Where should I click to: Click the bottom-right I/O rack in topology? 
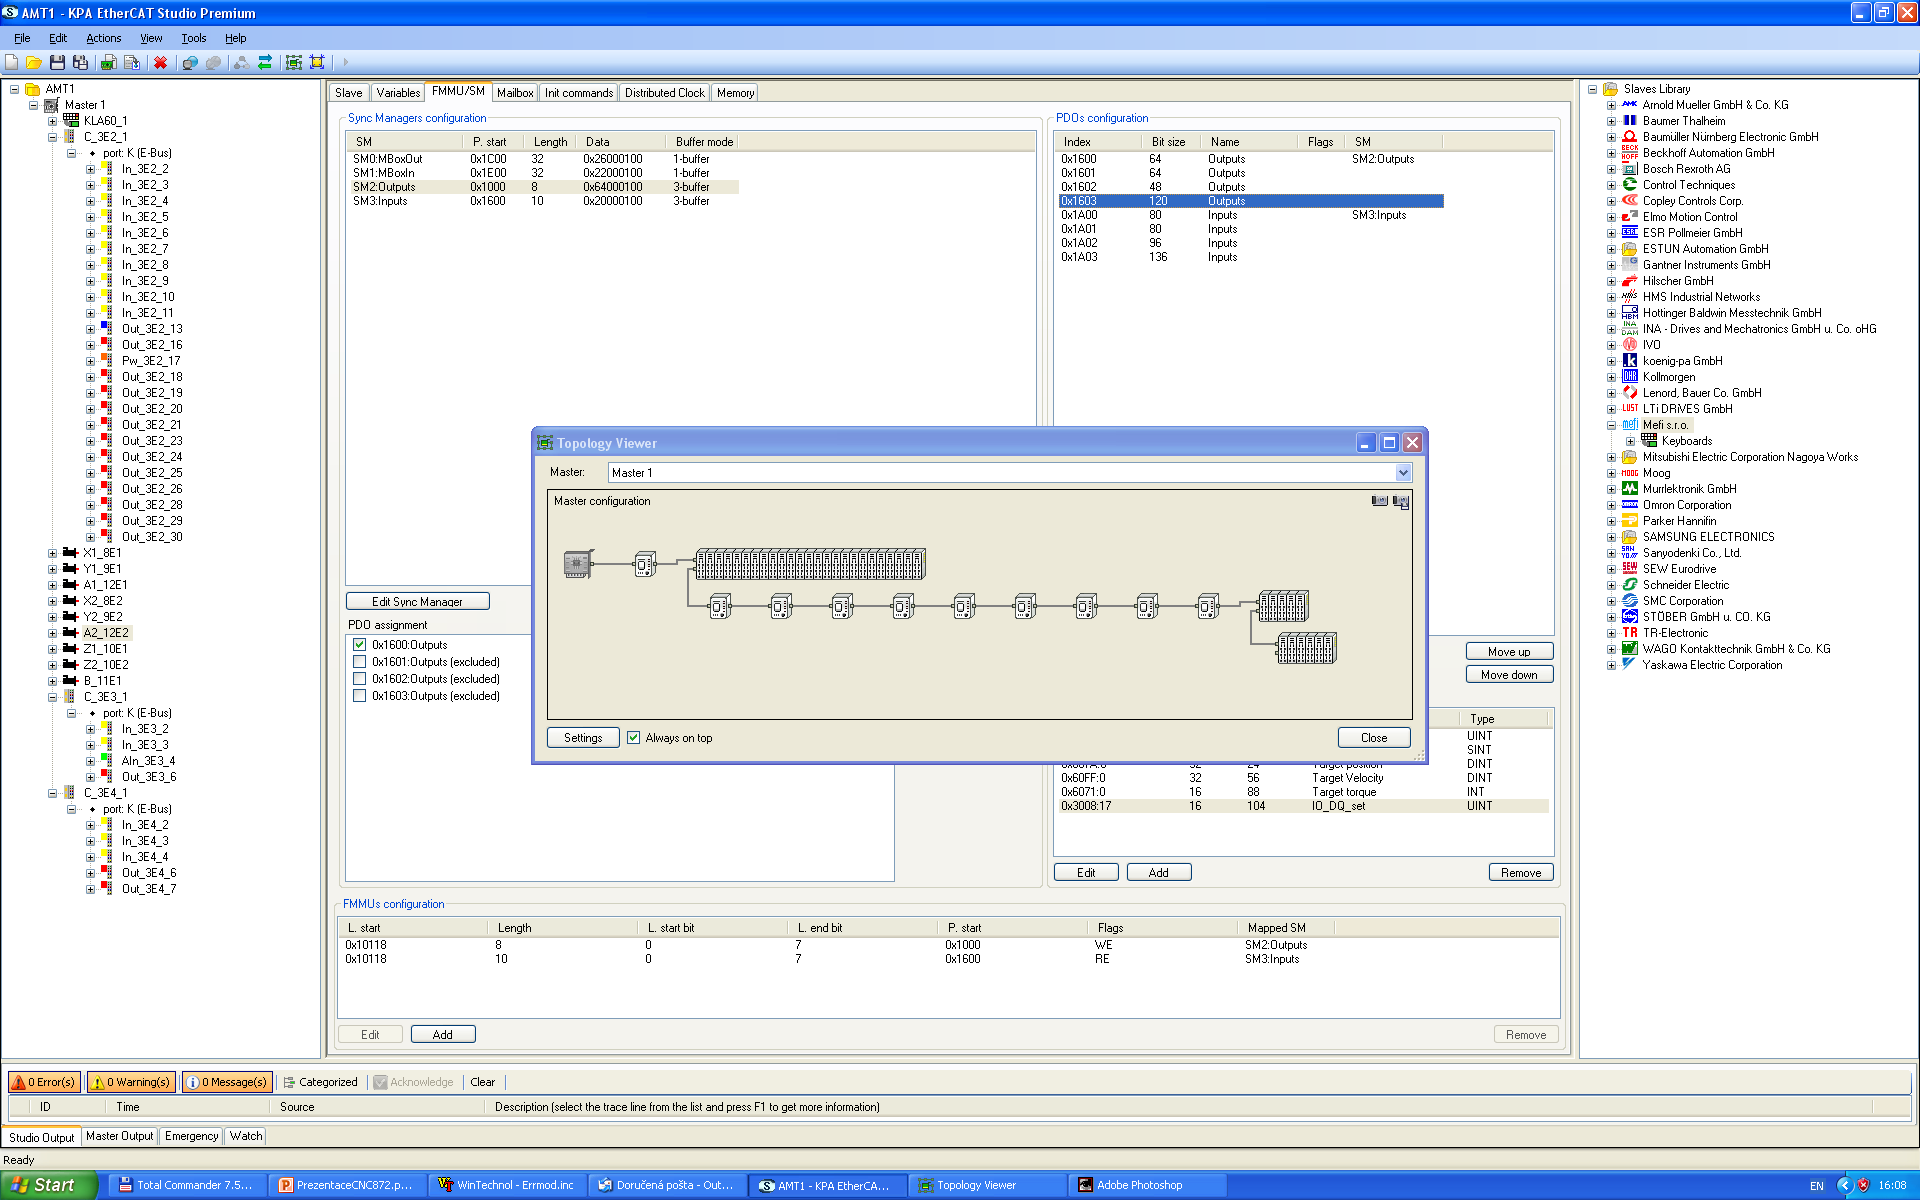click(1306, 648)
